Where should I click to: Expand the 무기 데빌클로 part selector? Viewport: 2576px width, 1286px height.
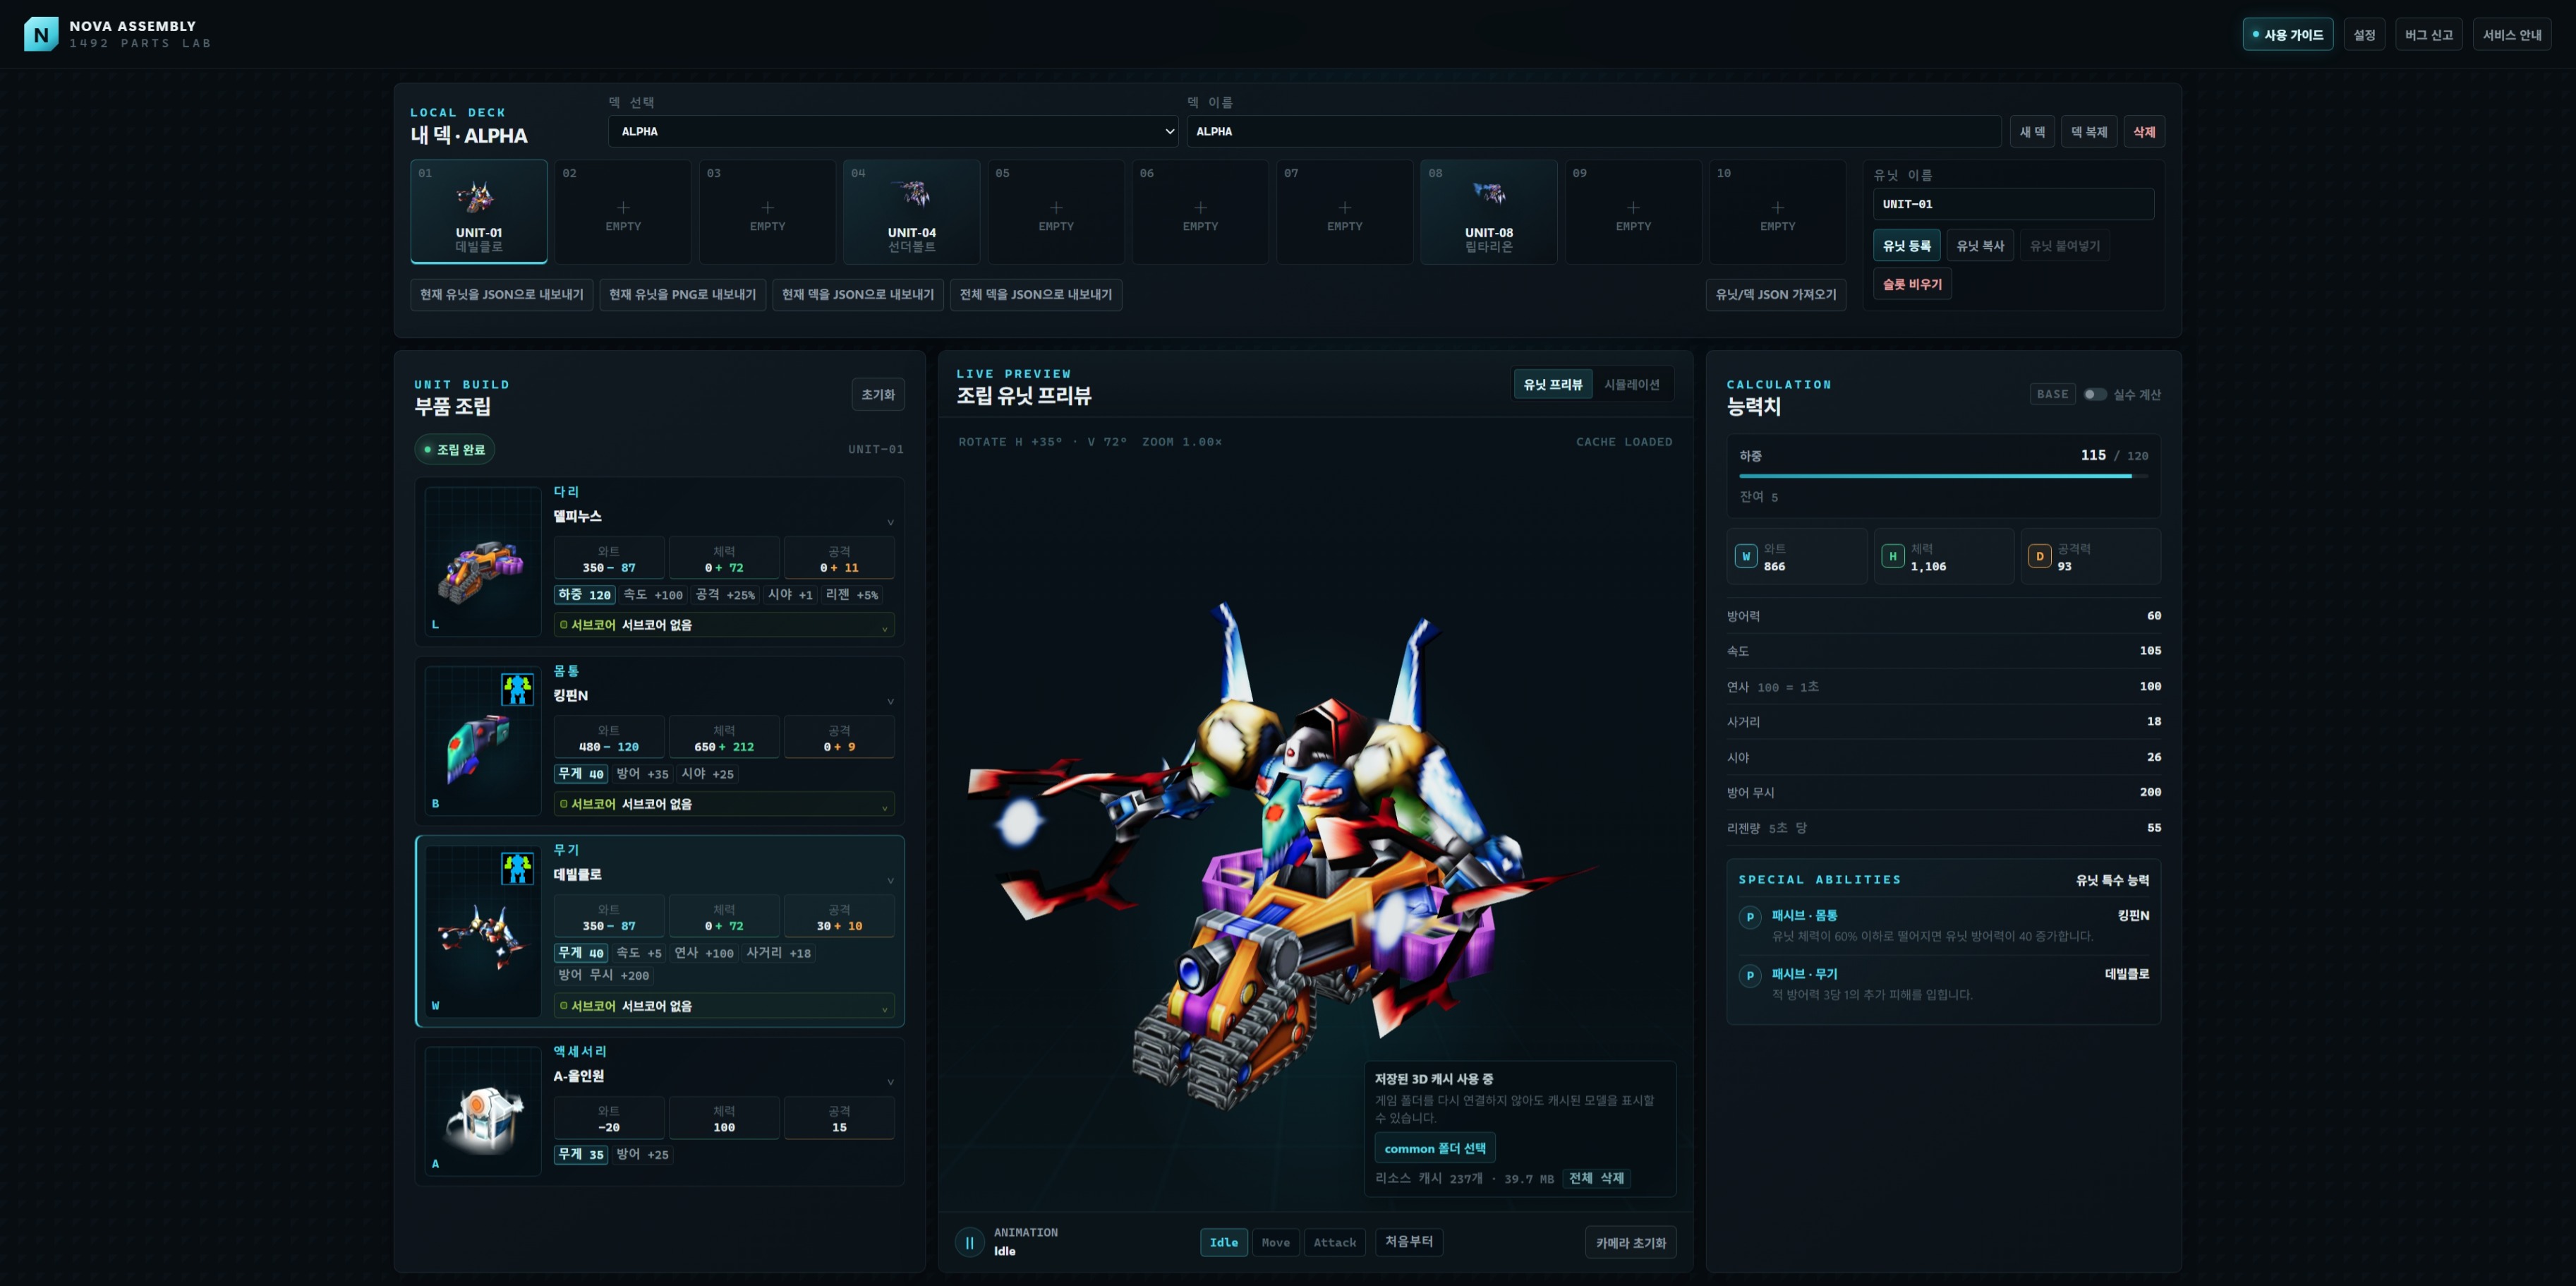coord(724,875)
